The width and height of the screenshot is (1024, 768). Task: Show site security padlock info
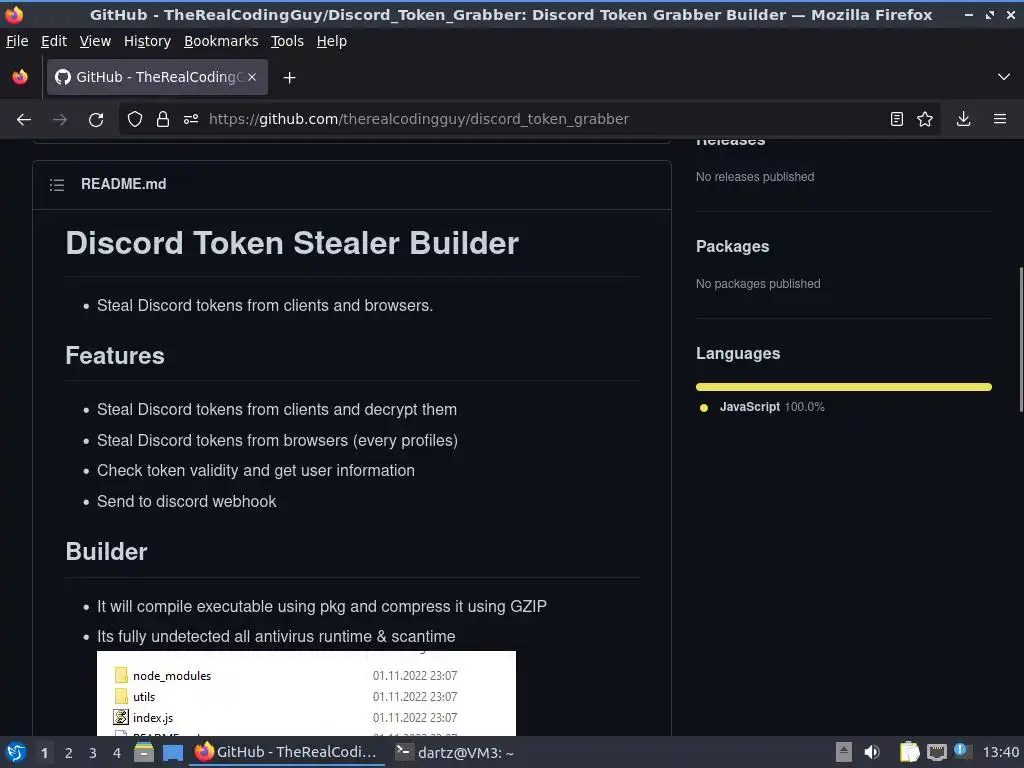click(163, 119)
